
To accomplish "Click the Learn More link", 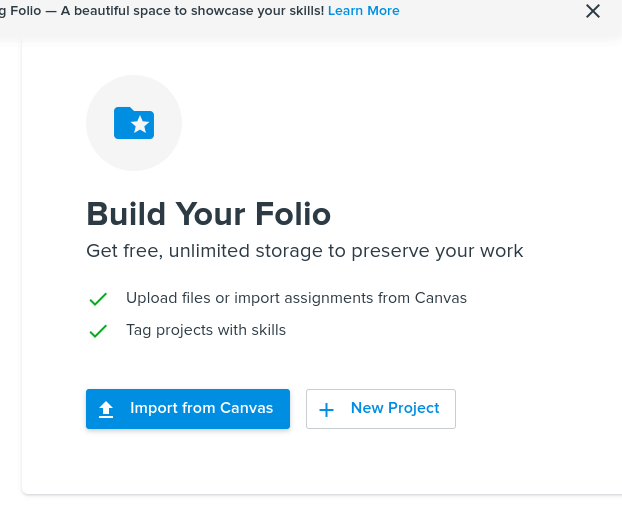I will point(363,11).
